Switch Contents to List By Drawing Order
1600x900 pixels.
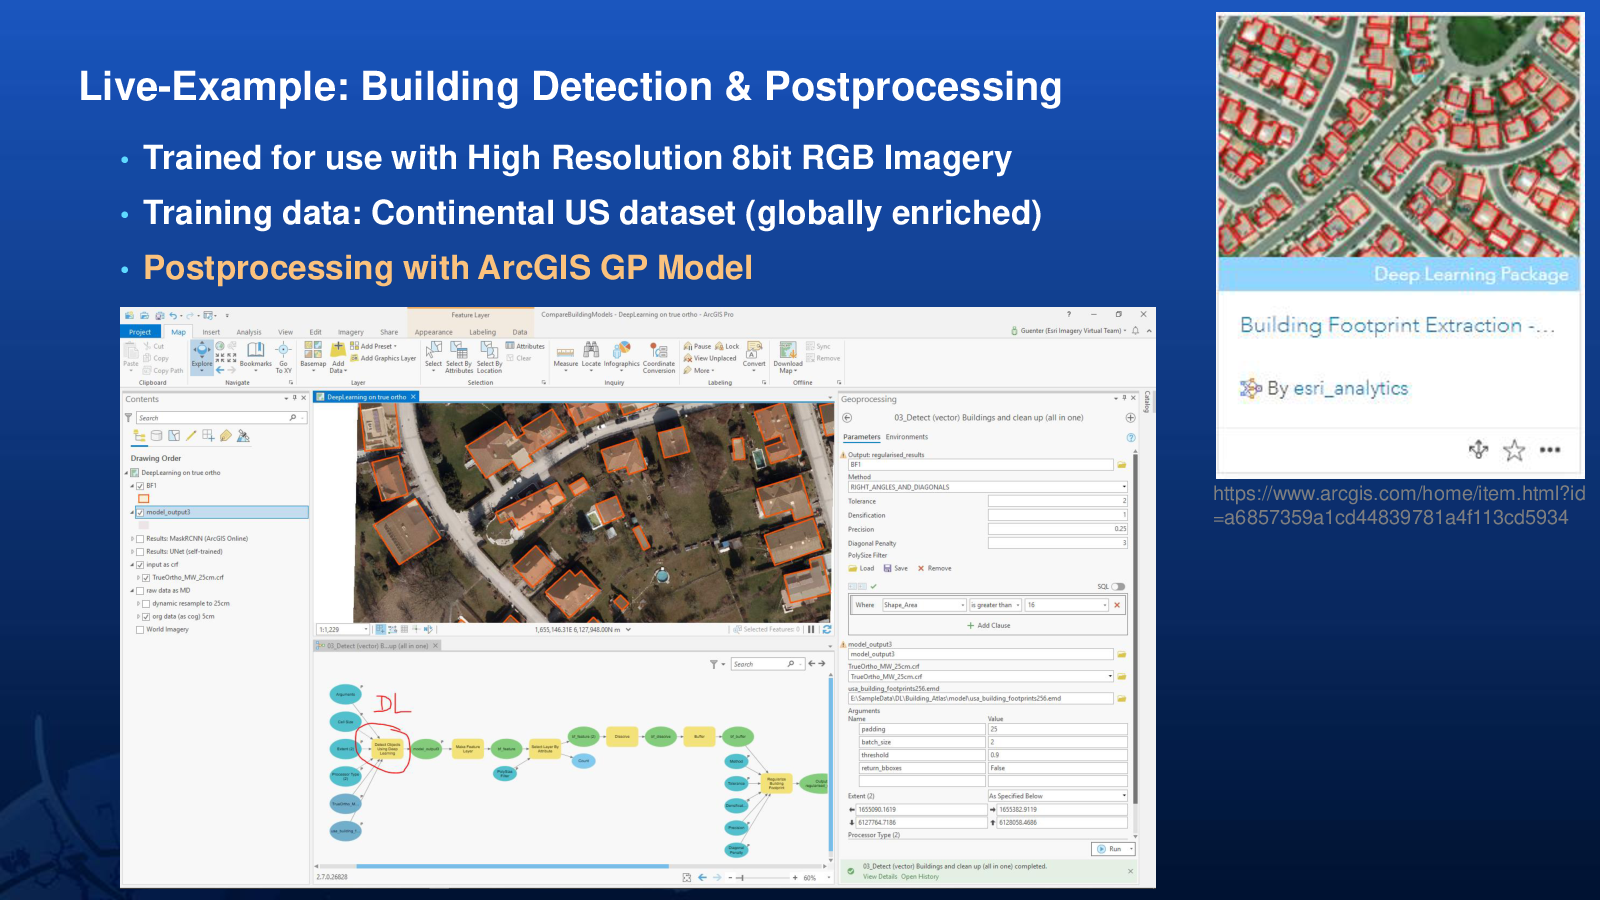pyautogui.click(x=139, y=436)
